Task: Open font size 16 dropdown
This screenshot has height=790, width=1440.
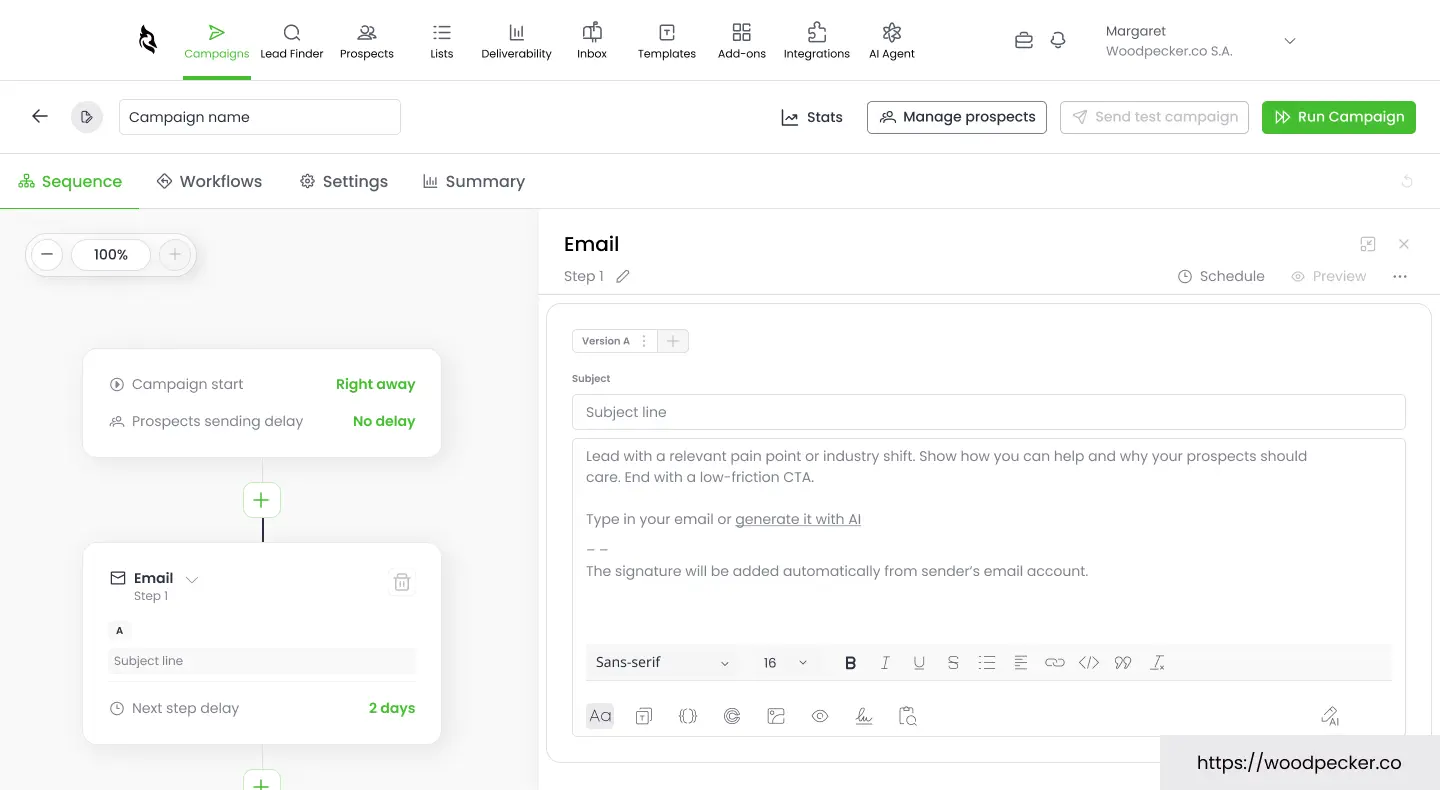Action: point(785,662)
